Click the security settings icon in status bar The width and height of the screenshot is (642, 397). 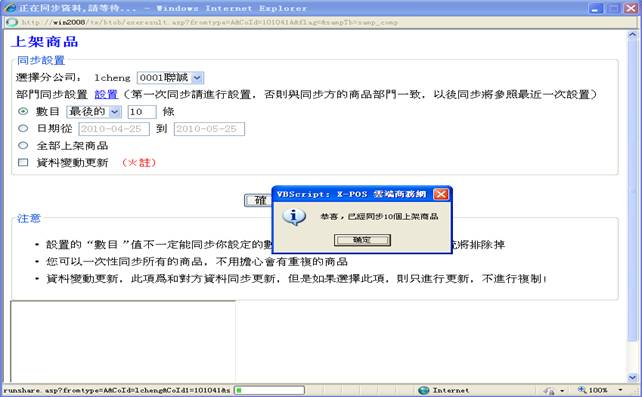coord(549,390)
